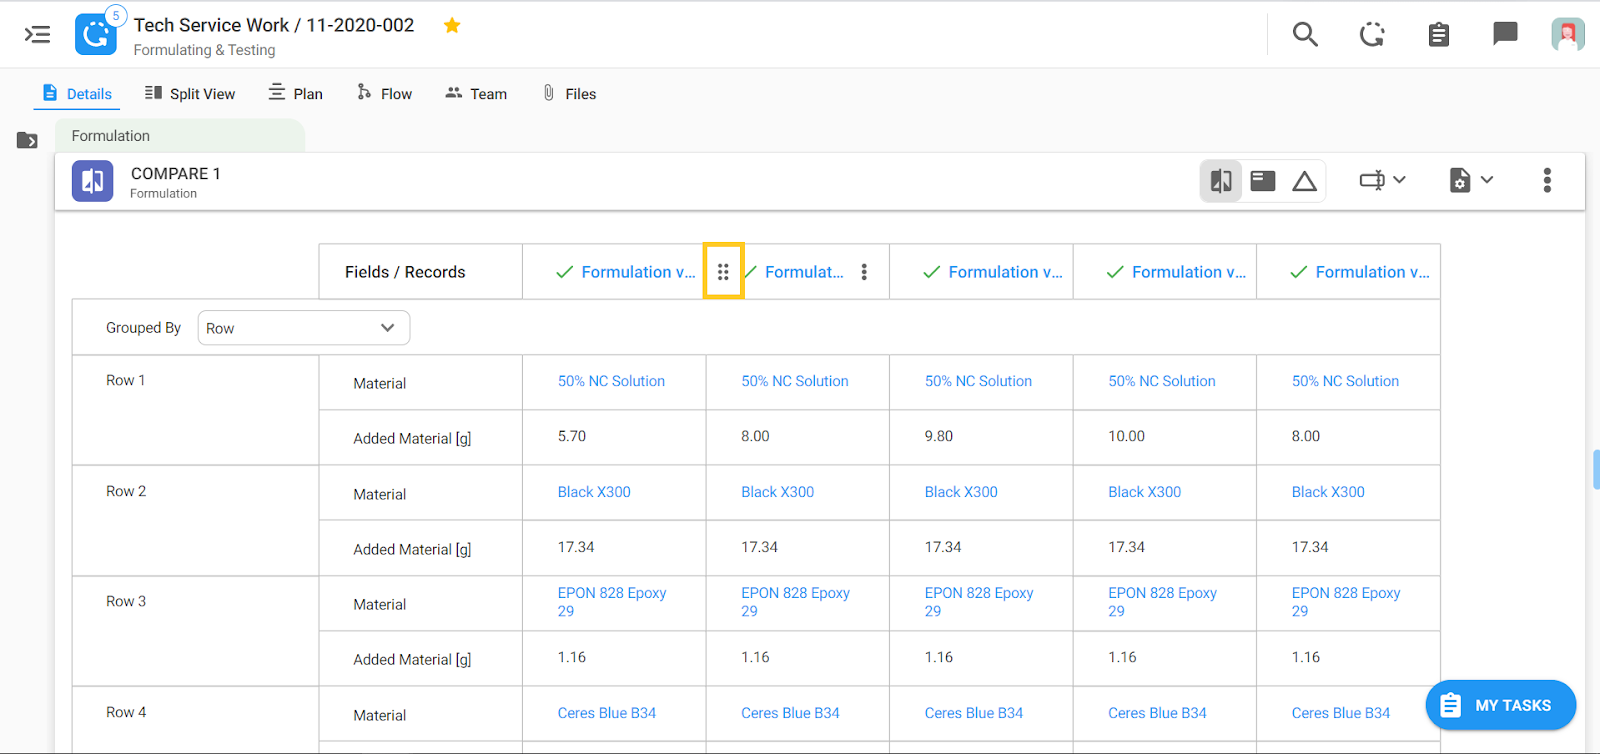Click the COMPARE 1 entity icon
Screen dimensions: 1600x754
pyautogui.click(x=93, y=181)
